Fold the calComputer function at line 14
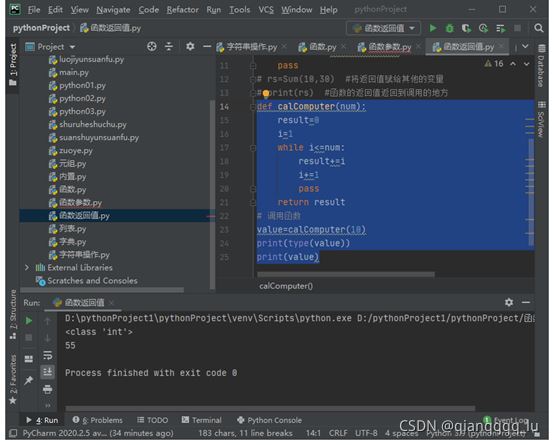 tap(253, 107)
